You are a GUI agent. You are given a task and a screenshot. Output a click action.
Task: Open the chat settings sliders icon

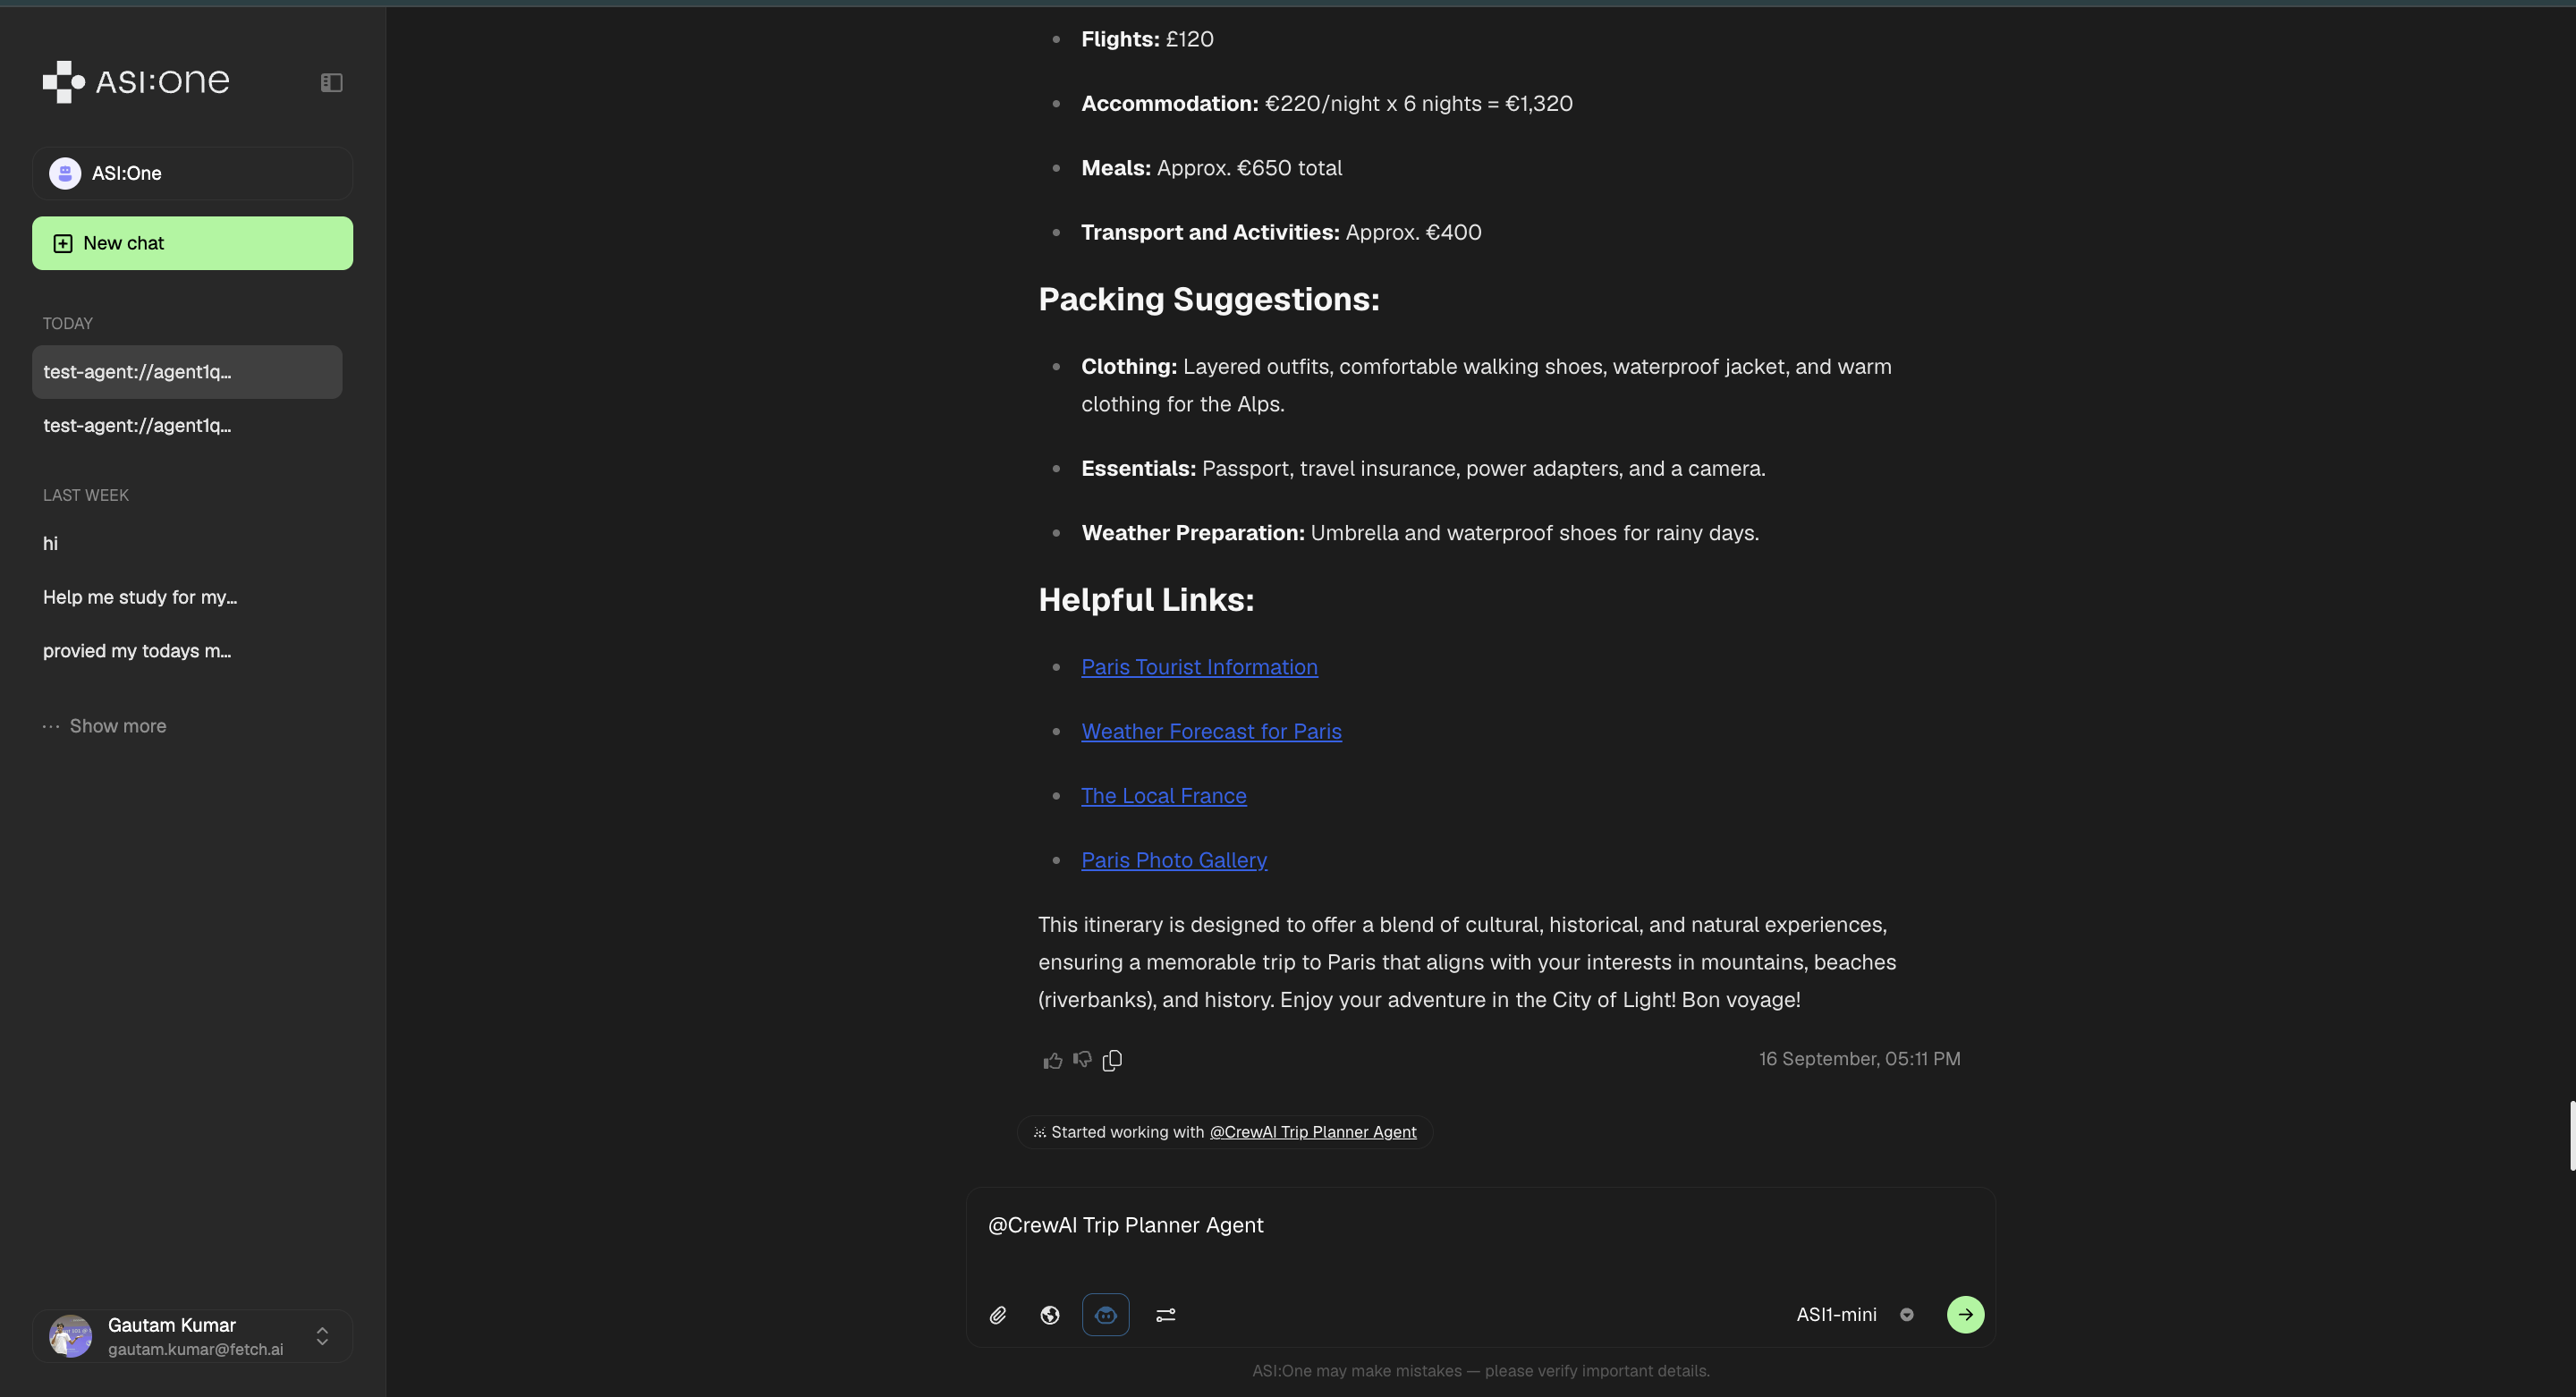[1166, 1315]
